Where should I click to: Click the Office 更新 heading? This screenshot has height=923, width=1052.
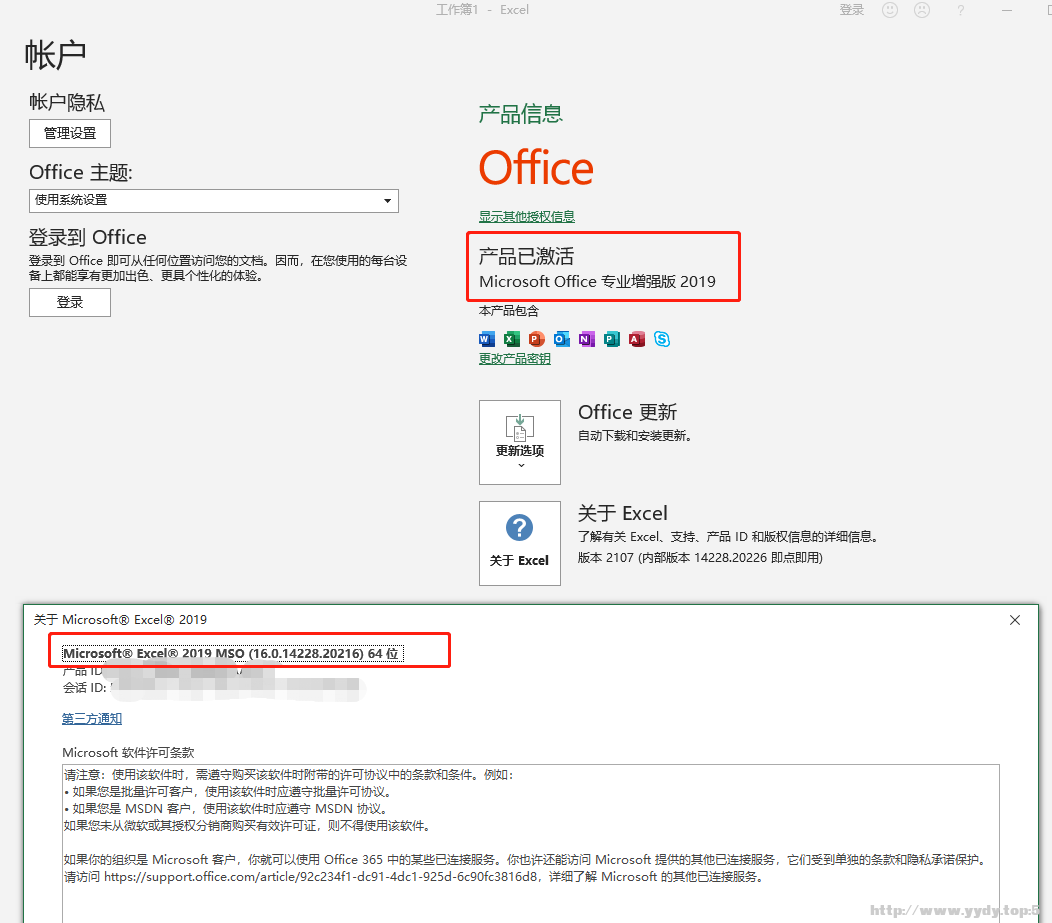point(627,412)
